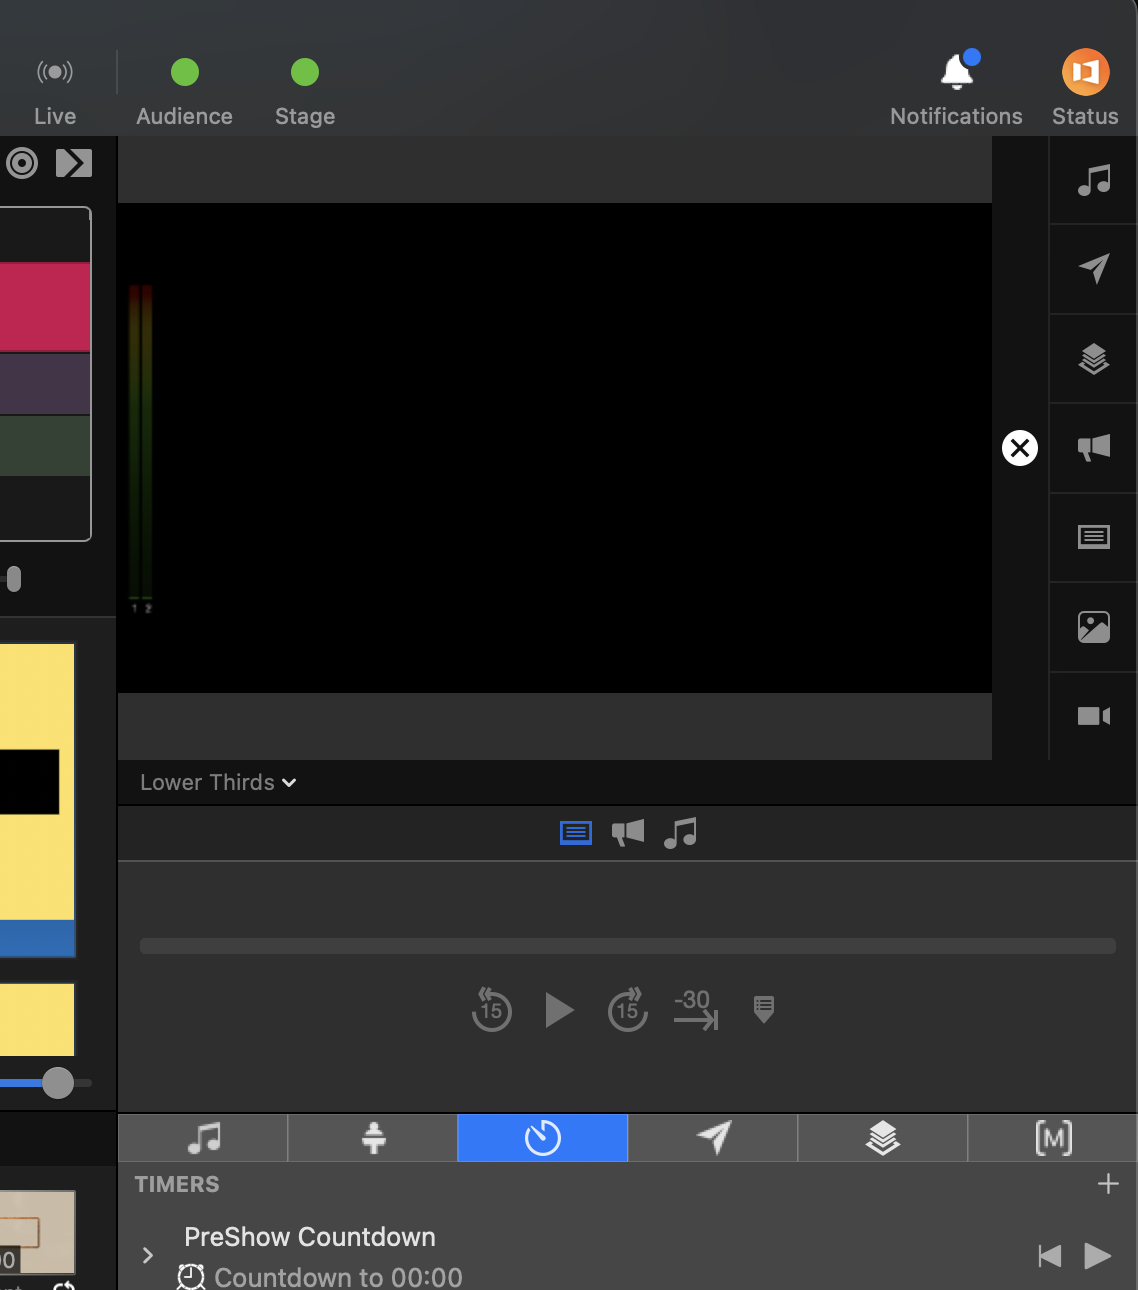
Task: Open the Props panel via megaphone icon
Action: pos(1092,448)
